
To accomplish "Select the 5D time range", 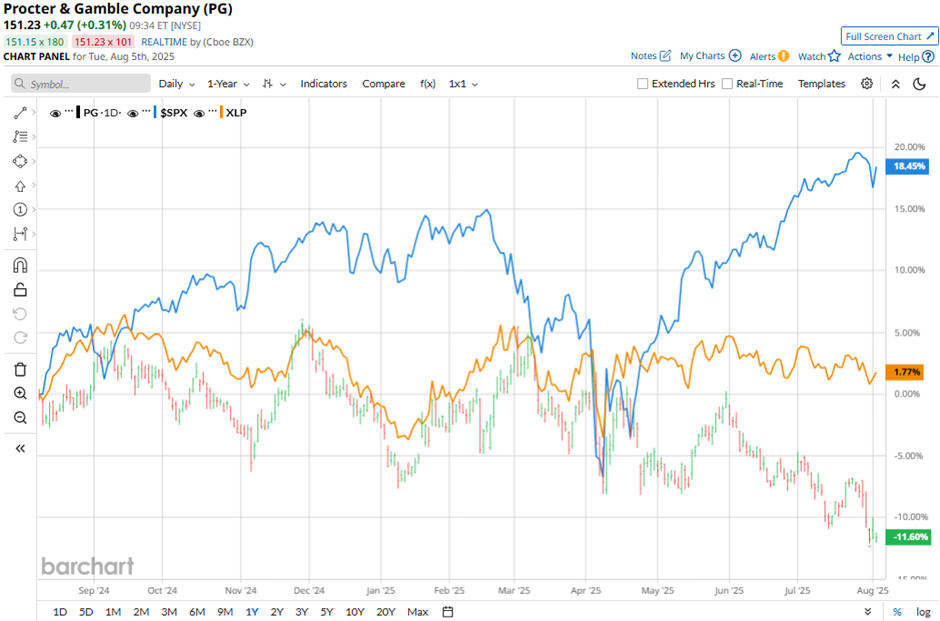I will click(x=86, y=611).
